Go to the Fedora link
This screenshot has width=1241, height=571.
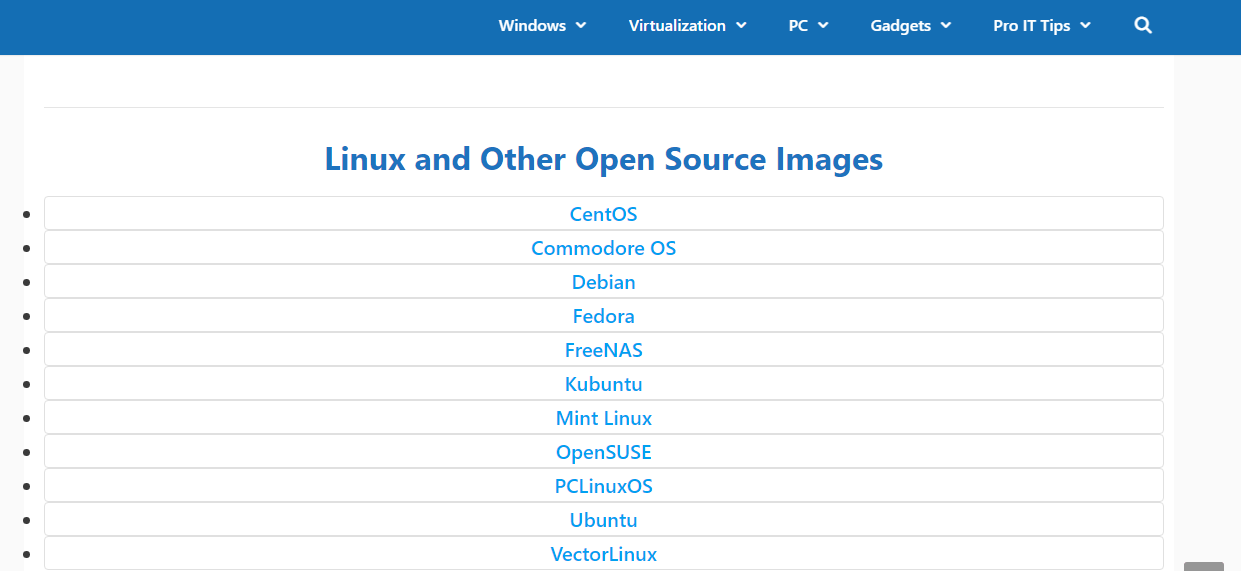pos(603,316)
